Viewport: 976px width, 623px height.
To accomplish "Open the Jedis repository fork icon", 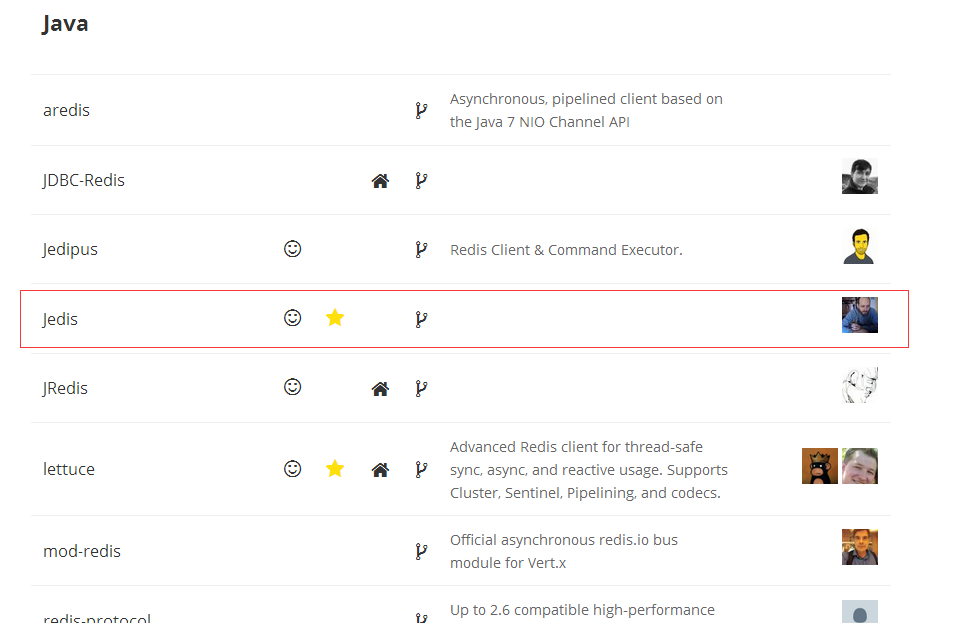I will coord(421,319).
